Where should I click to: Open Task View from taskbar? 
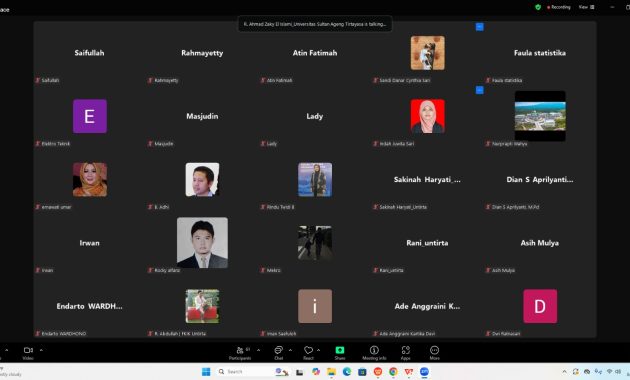pos(299,372)
